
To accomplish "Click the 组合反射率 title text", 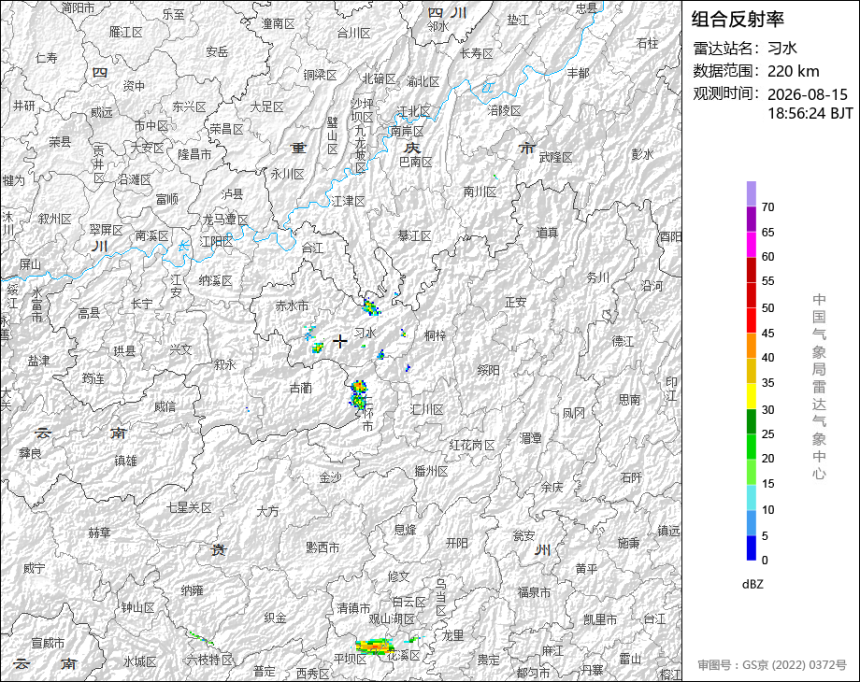I will click(737, 19).
